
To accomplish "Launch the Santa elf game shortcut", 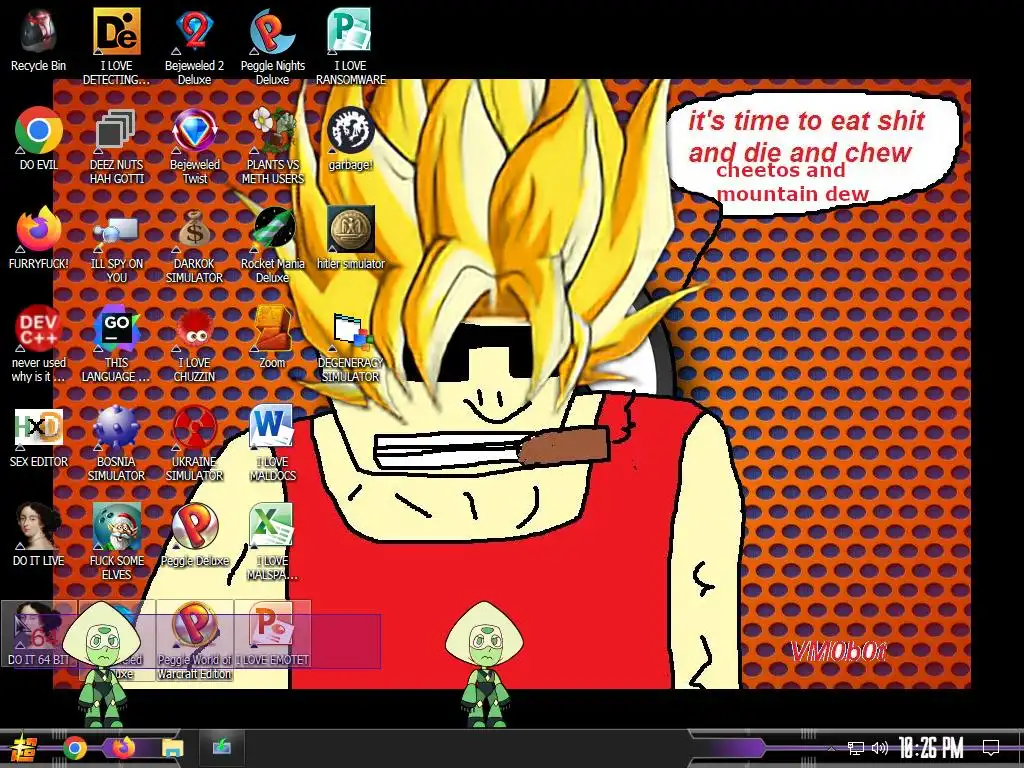I will click(116, 542).
